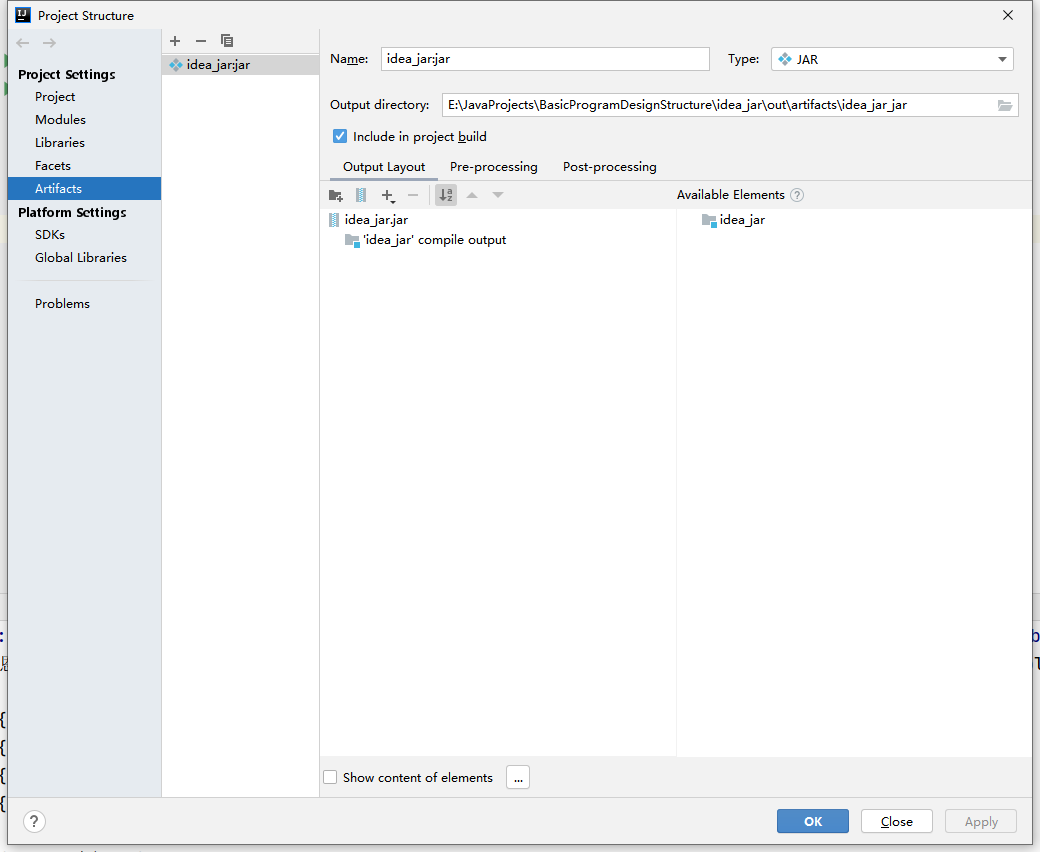Open help for Available Elements
Screen dimensions: 1040x852
pyautogui.click(x=797, y=195)
